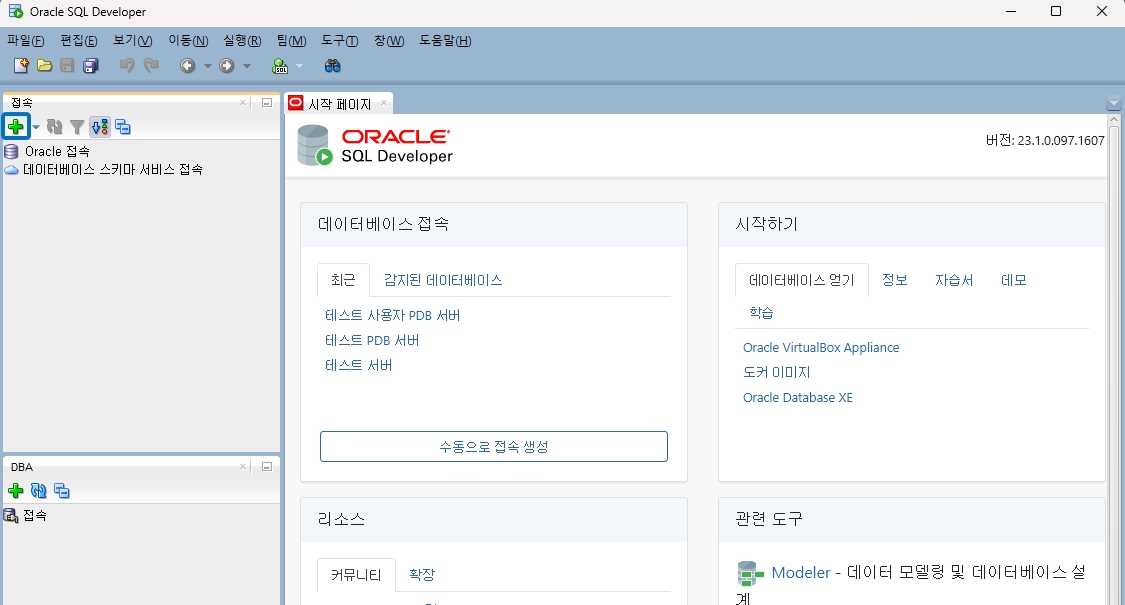Screen dimensions: 1125x605
Task: Click the single-disk Save toolbar icon
Action: (x=67, y=66)
